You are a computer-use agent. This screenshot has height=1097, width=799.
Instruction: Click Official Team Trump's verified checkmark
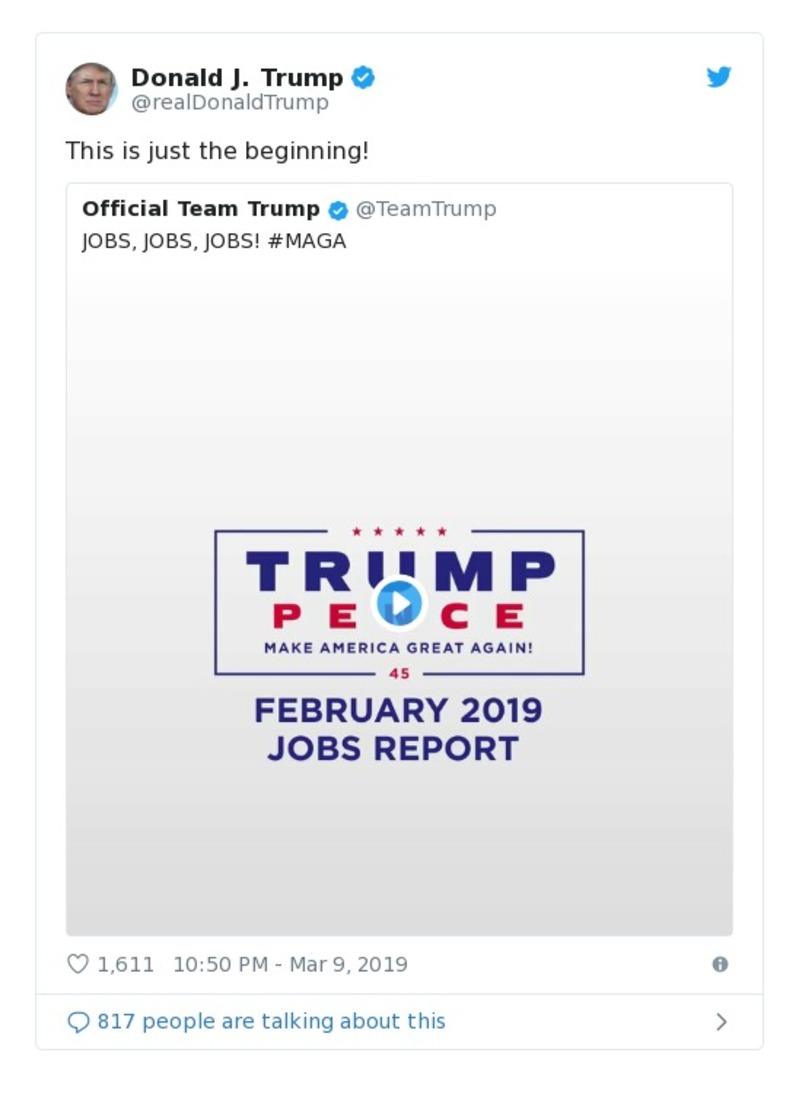(336, 209)
